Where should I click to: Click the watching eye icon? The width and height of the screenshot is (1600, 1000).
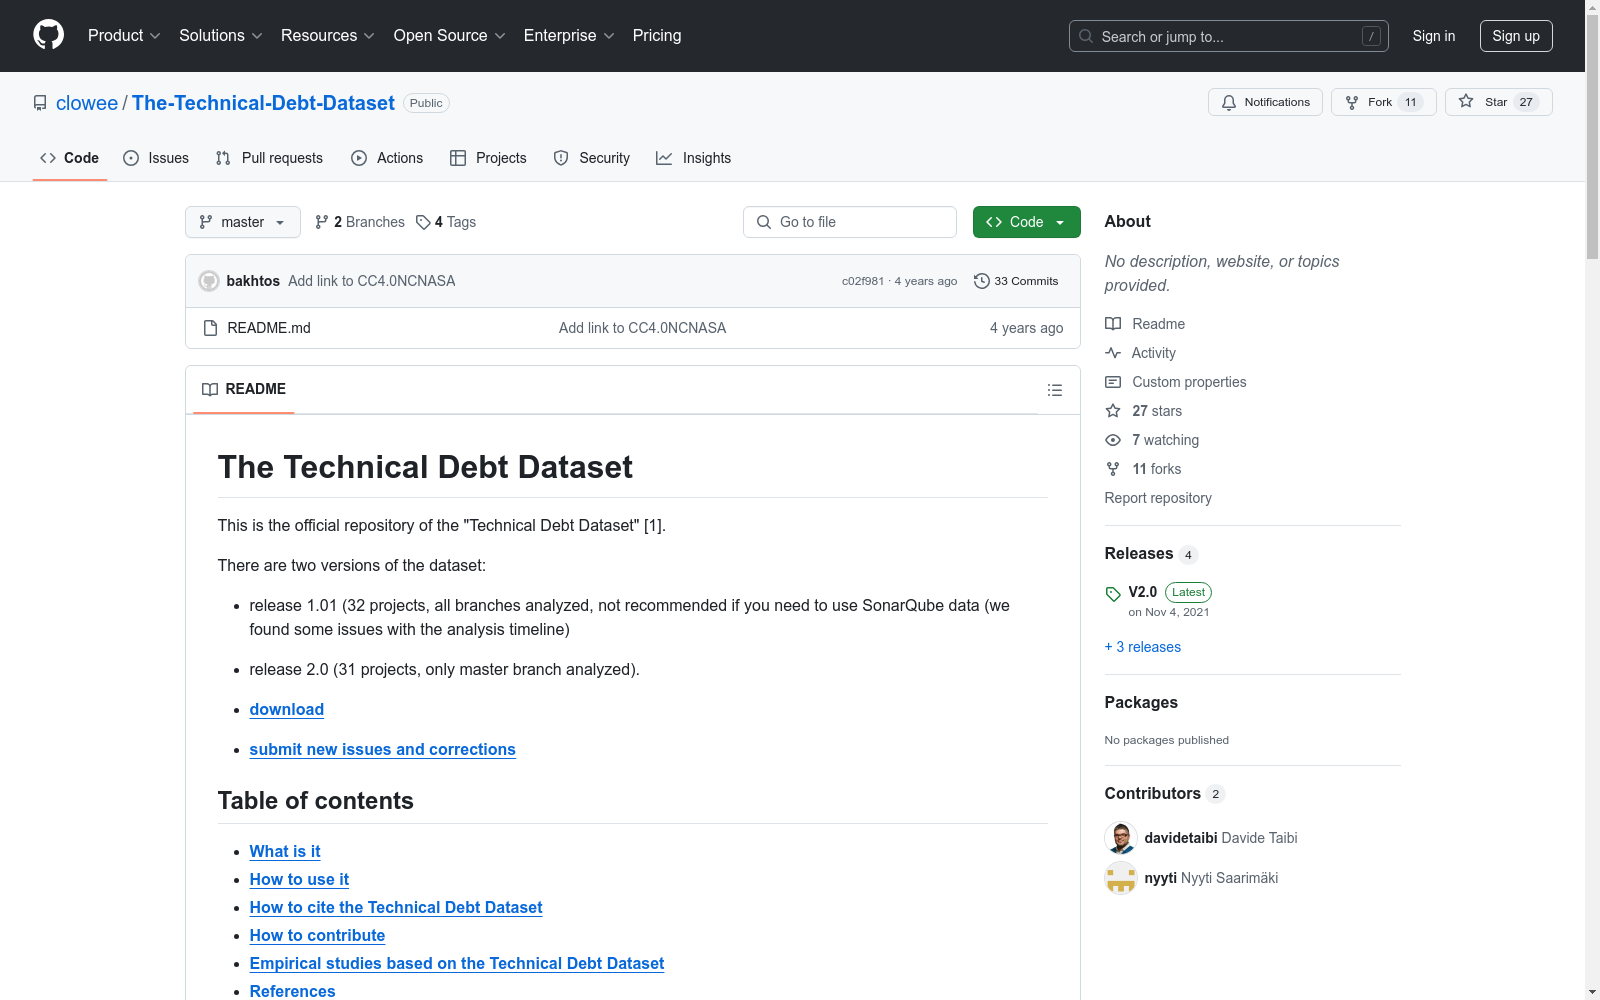(x=1113, y=440)
